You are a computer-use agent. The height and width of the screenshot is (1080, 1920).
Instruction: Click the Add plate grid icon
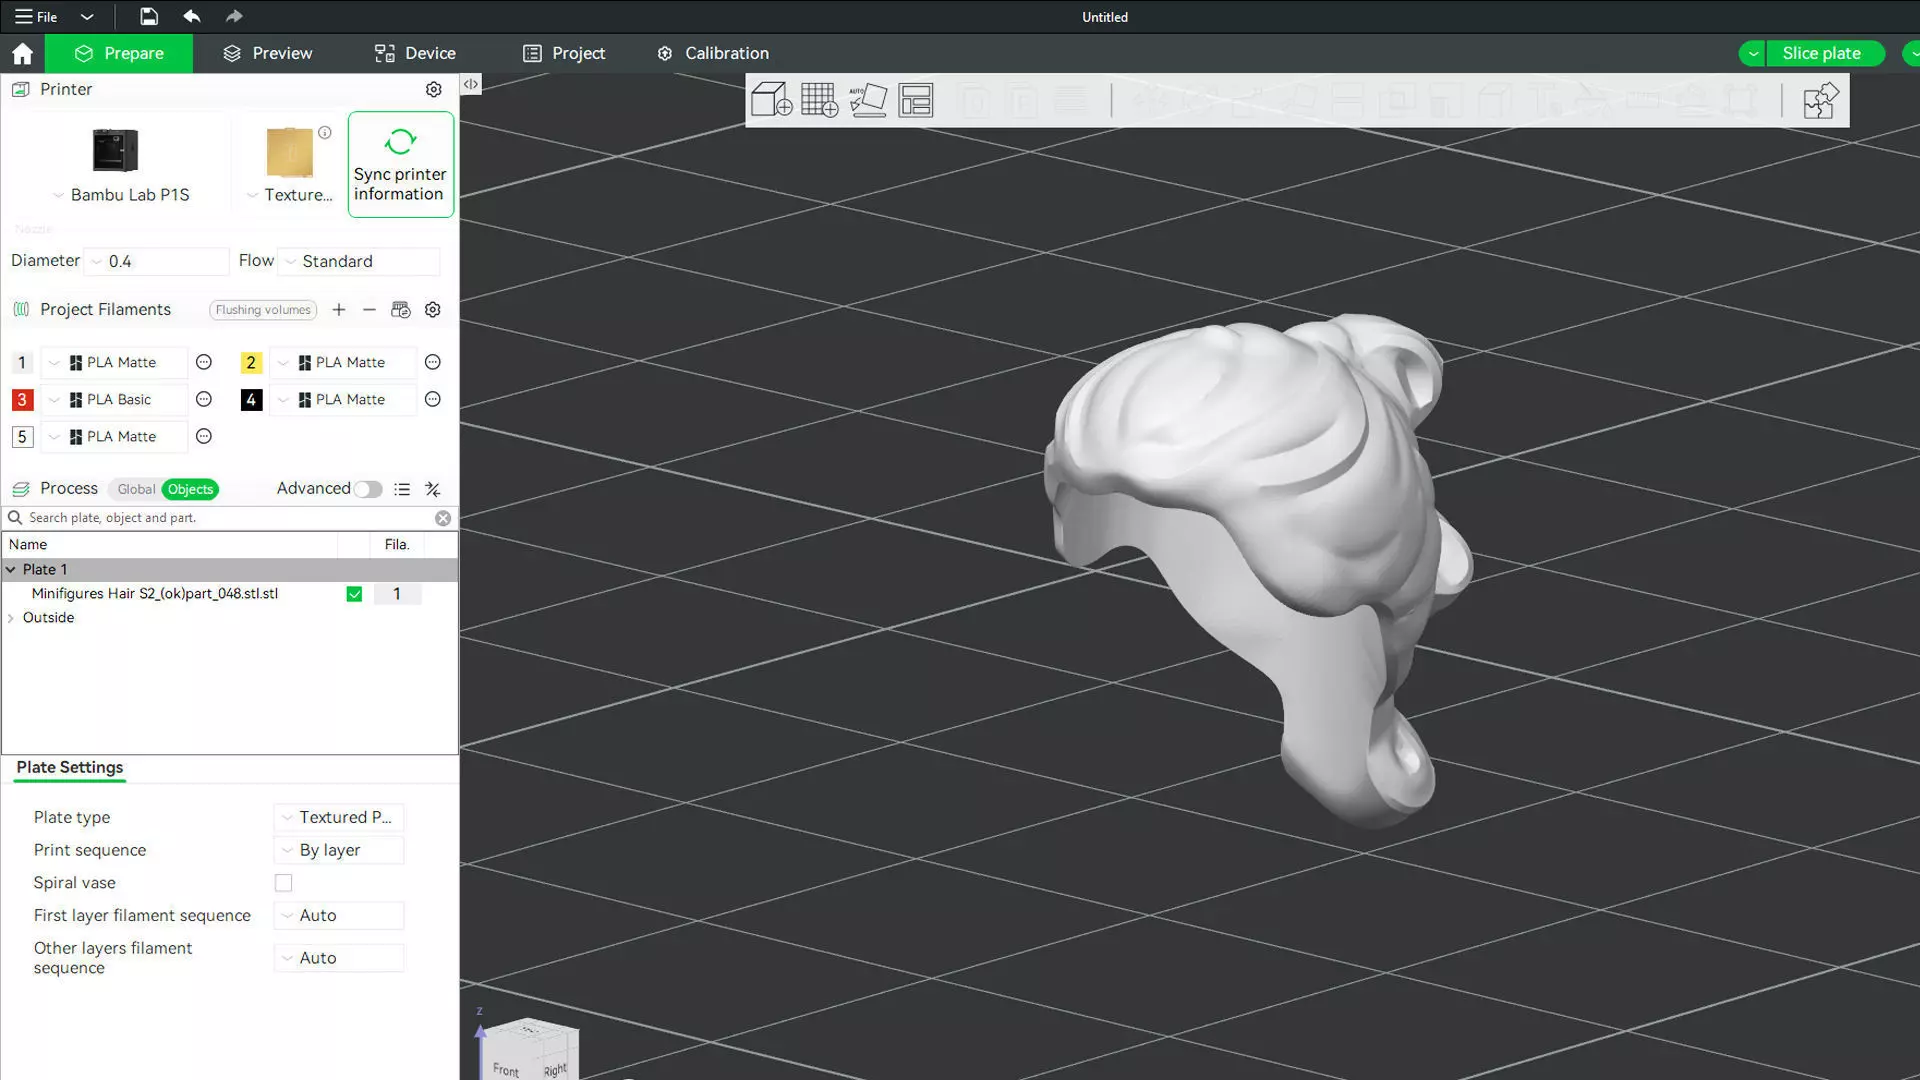pyautogui.click(x=819, y=100)
